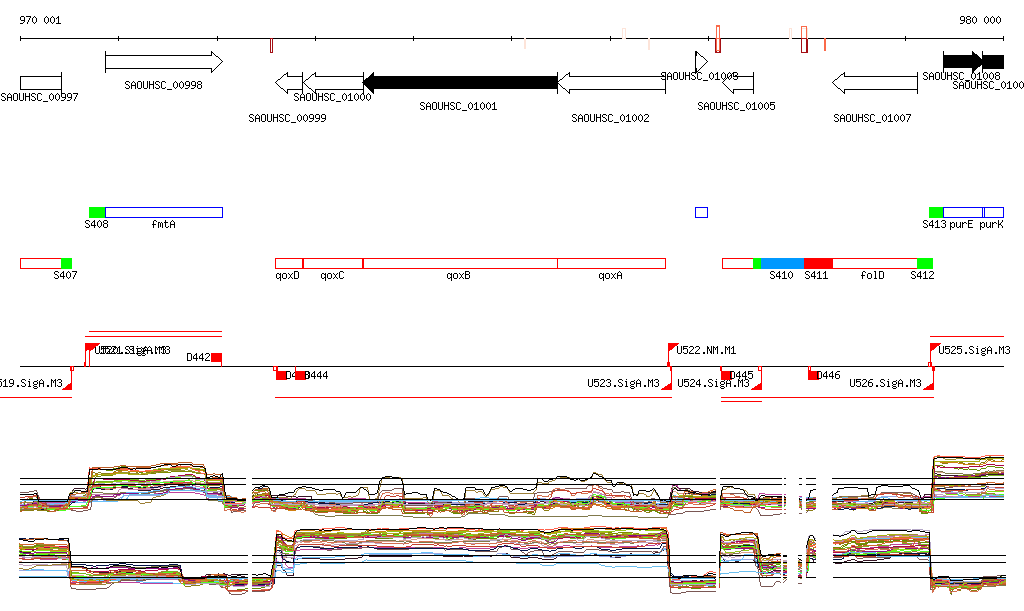
Task: Click the U524.SigA.M3 label
Action: [x=713, y=383]
